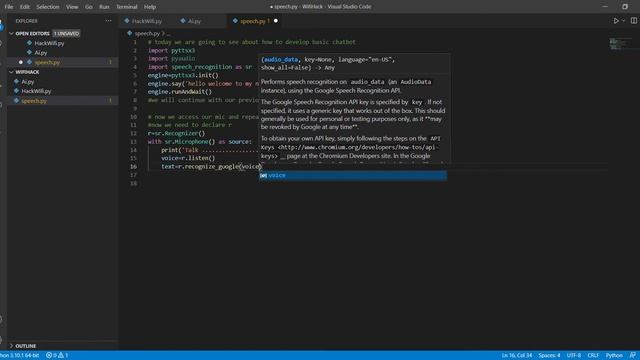Switch to the AI.py tab
Screen dimensions: 640x360
(x=195, y=21)
